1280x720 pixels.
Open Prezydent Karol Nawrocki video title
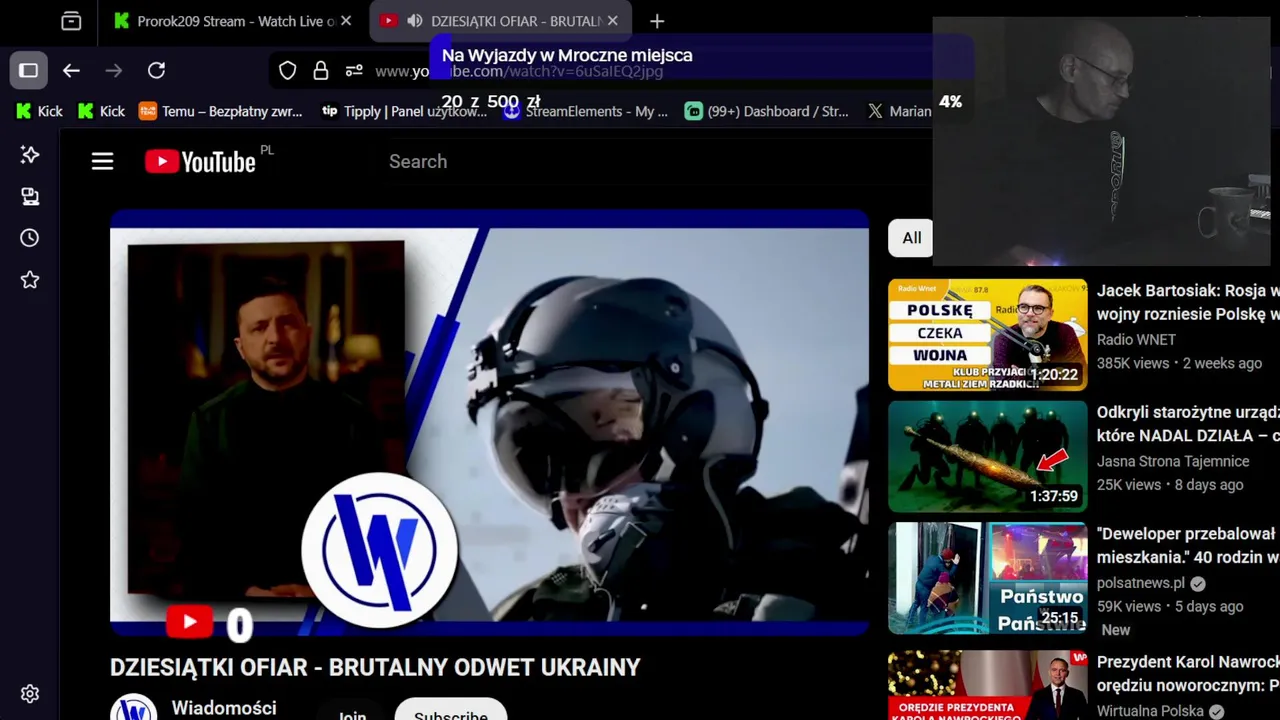1188,674
